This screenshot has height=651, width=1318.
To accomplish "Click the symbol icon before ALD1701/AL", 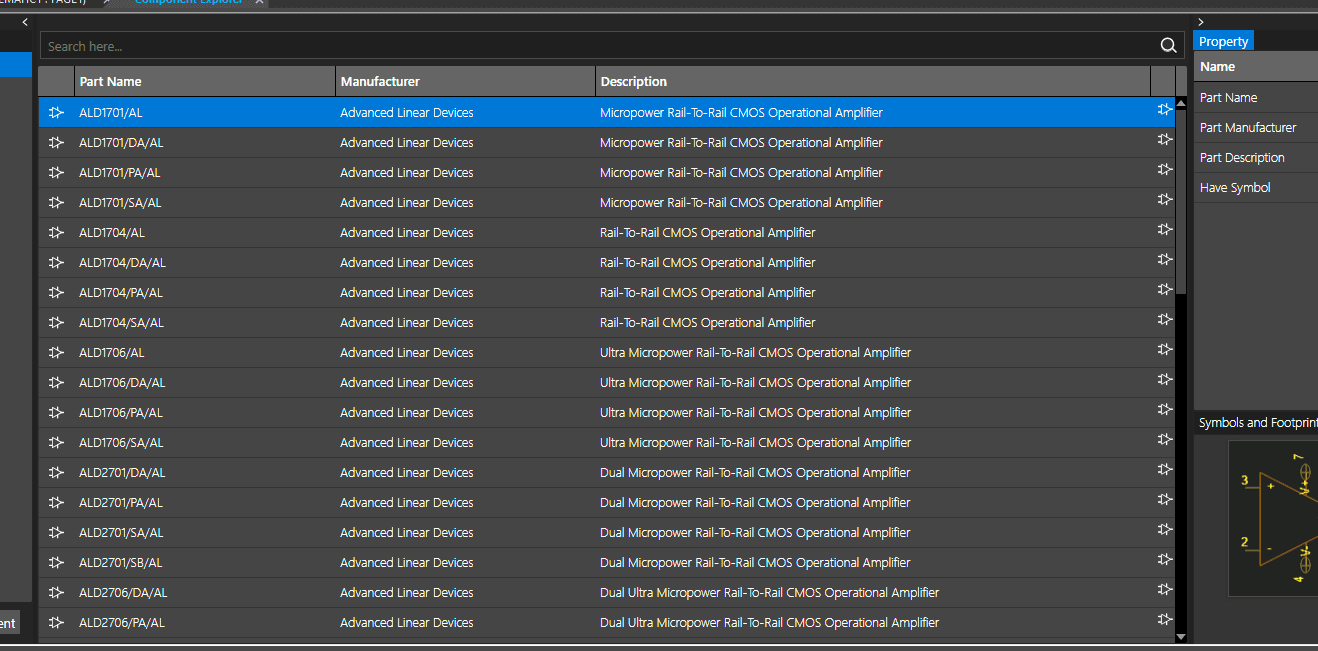I will pos(56,112).
